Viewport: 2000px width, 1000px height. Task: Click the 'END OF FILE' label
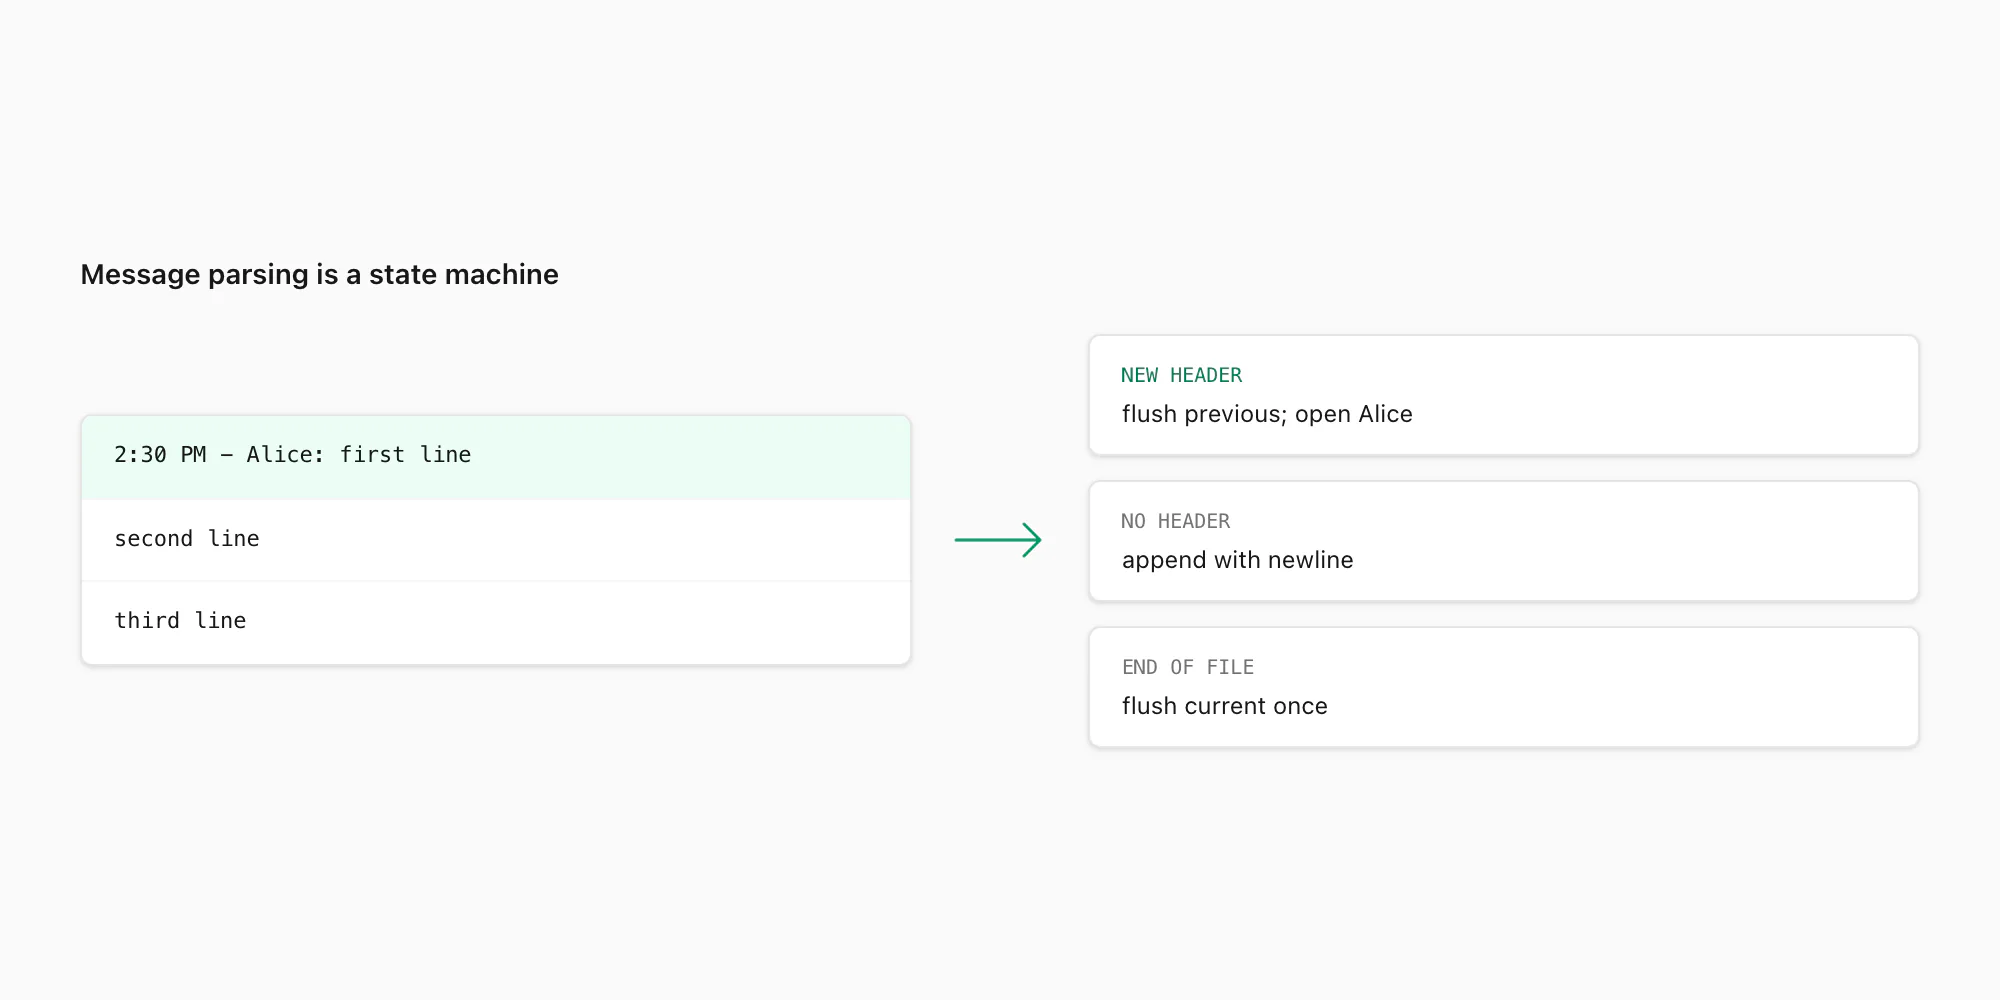1187,667
